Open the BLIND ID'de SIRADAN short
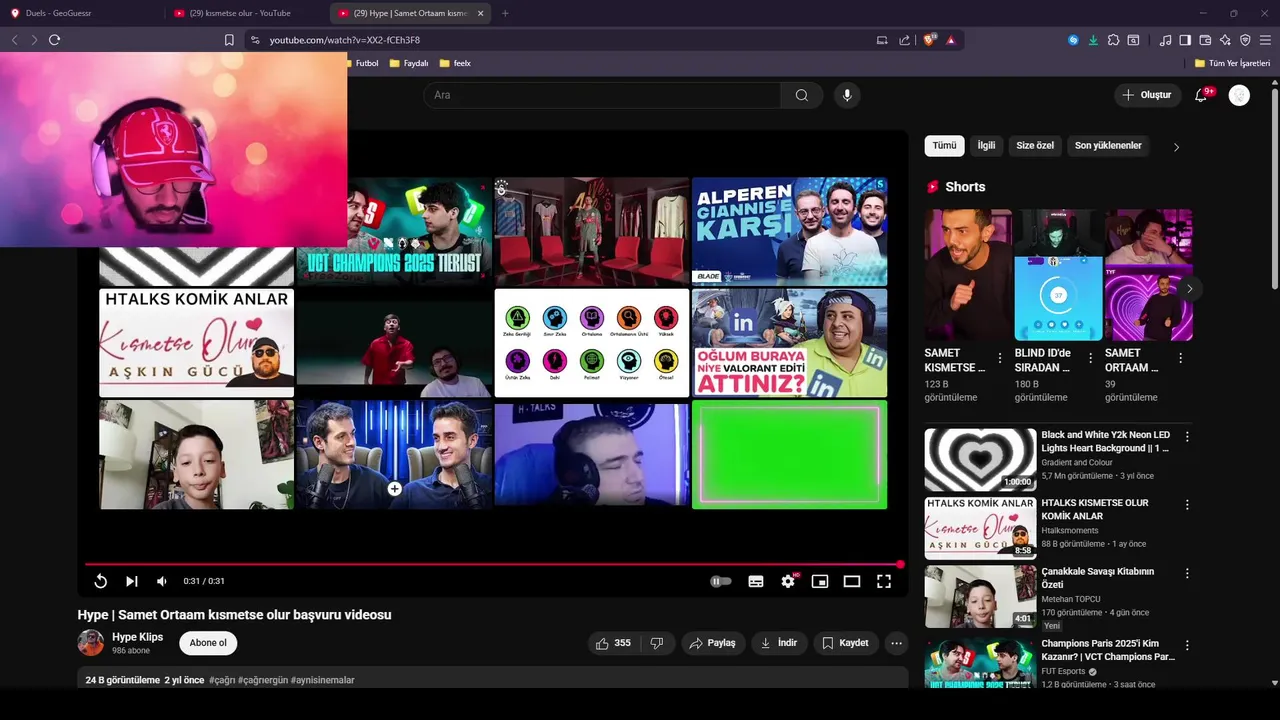Screen dimensions: 1280x720 point(1058,275)
